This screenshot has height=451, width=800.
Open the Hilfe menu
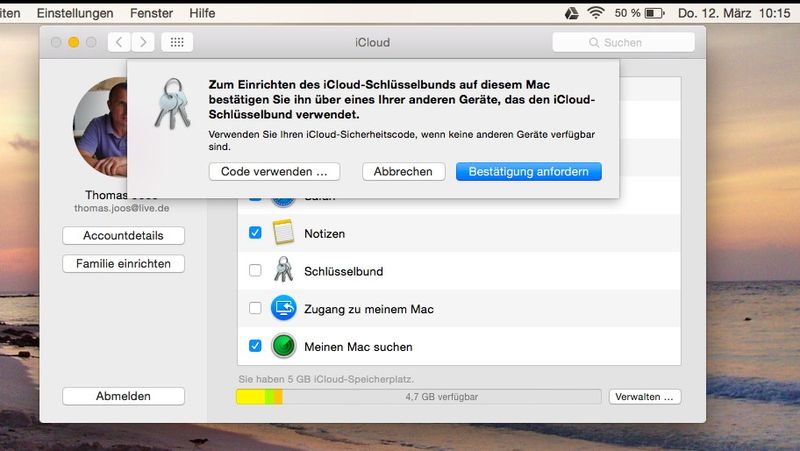click(x=202, y=13)
